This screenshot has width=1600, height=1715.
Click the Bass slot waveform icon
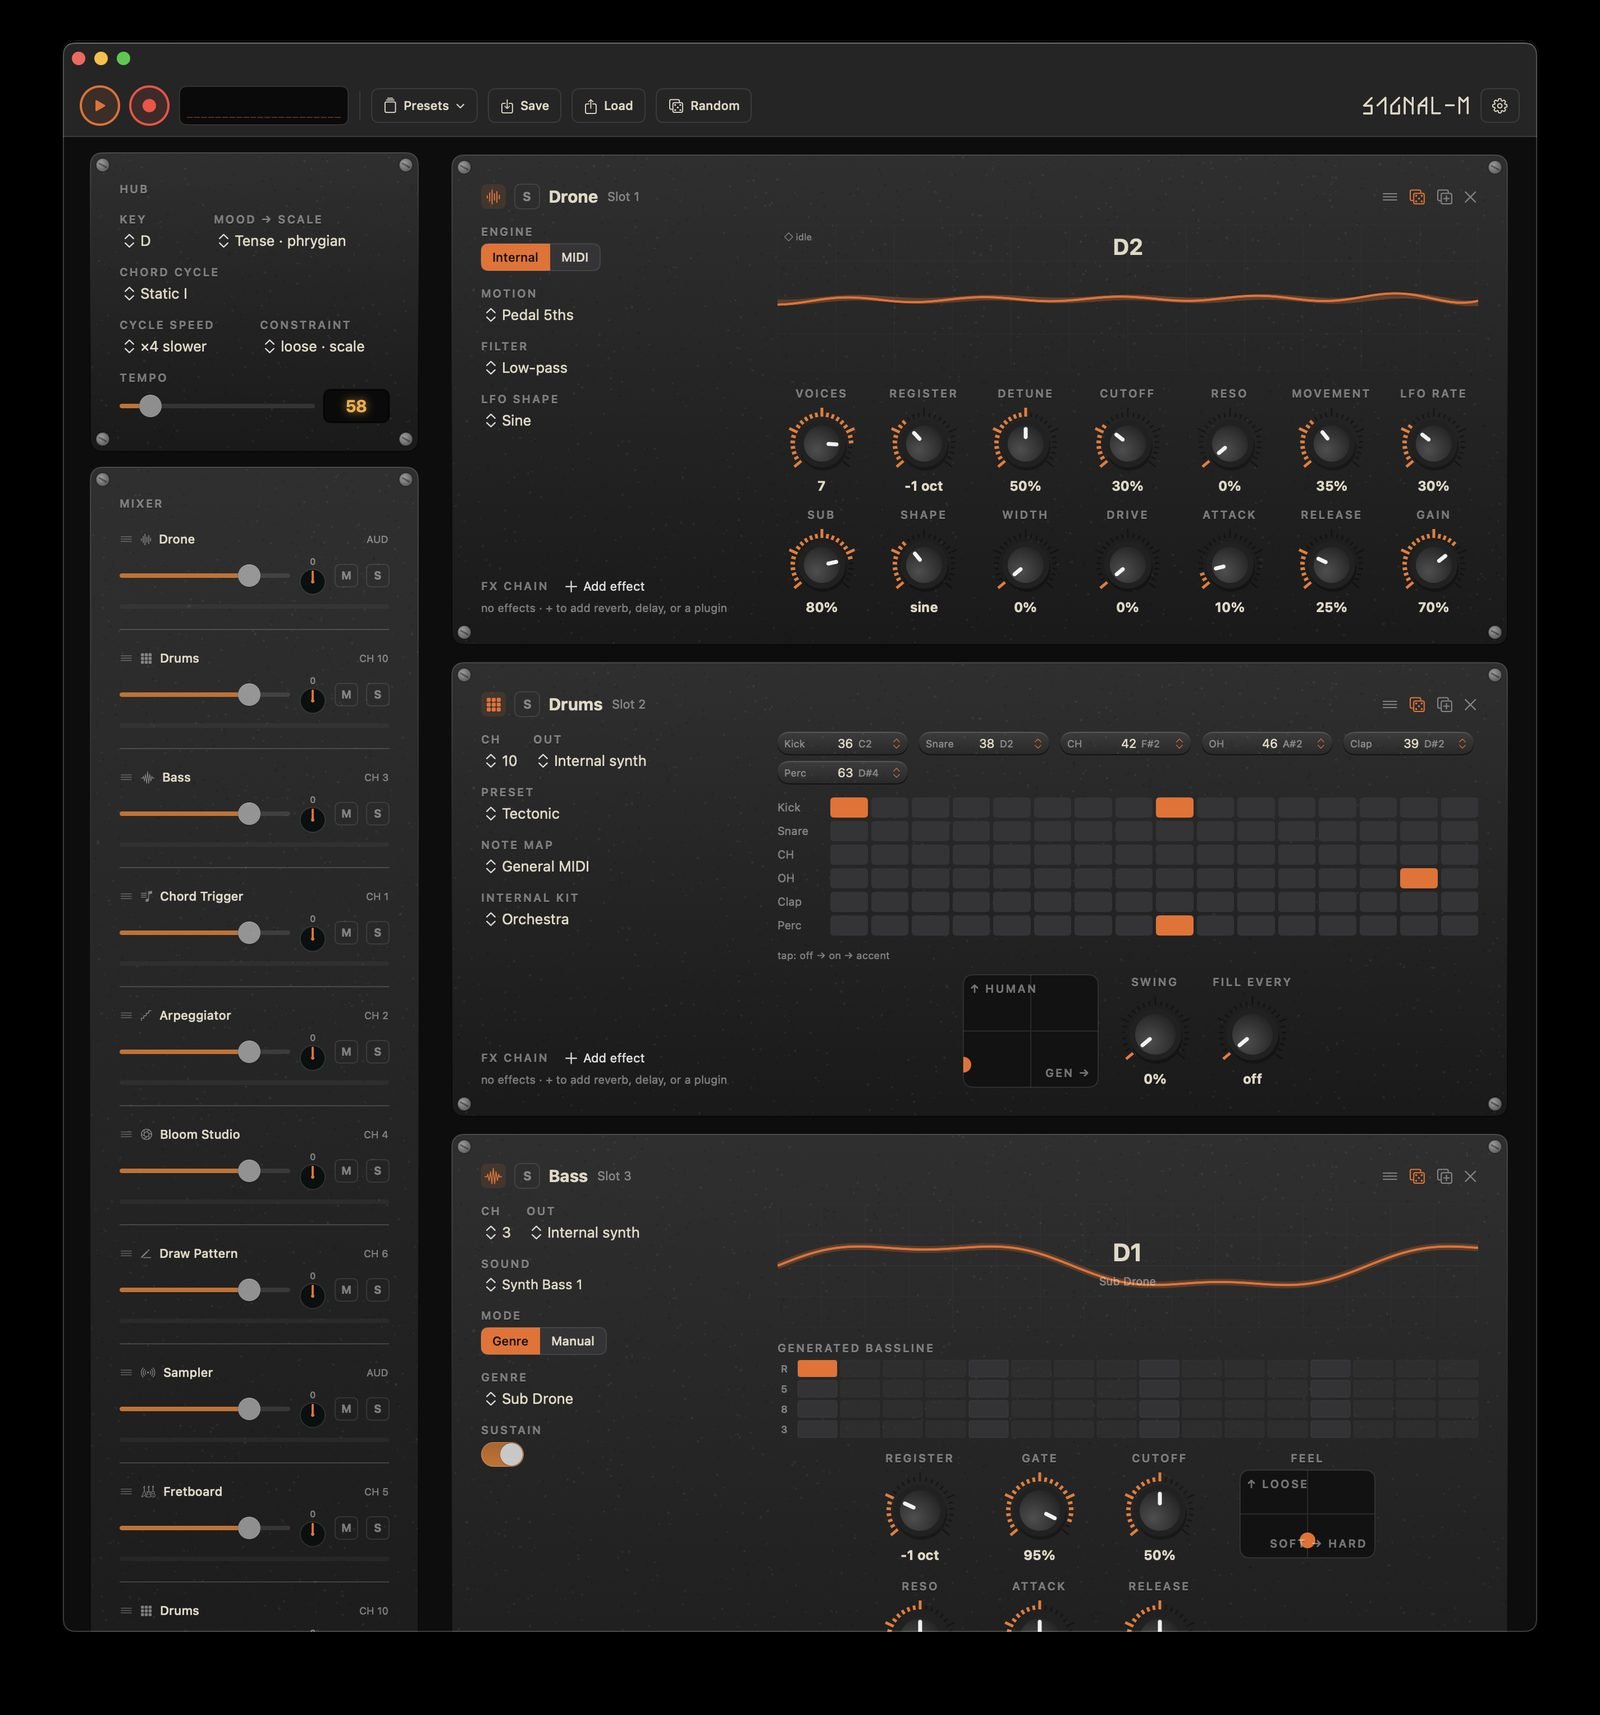point(493,1177)
